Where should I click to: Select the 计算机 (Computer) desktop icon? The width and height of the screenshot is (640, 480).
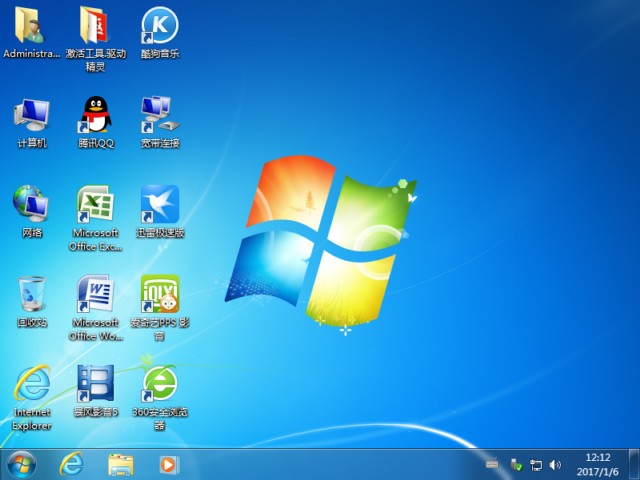31,115
